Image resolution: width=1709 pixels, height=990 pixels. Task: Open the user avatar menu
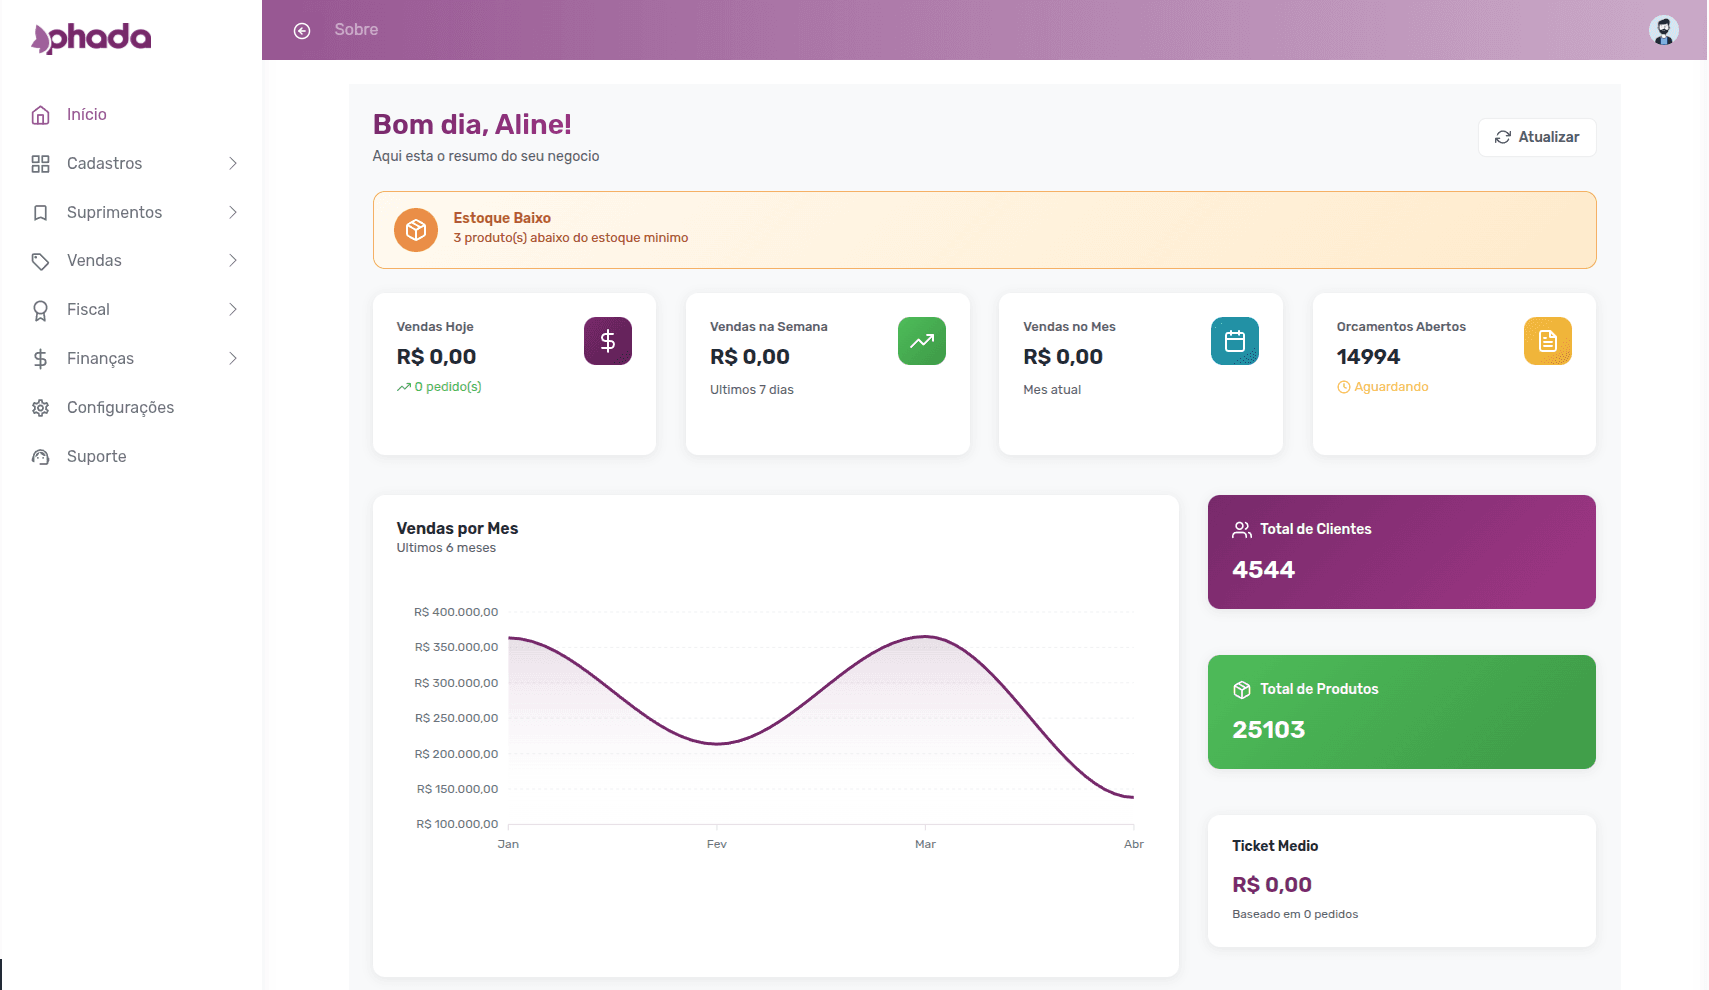point(1663,30)
